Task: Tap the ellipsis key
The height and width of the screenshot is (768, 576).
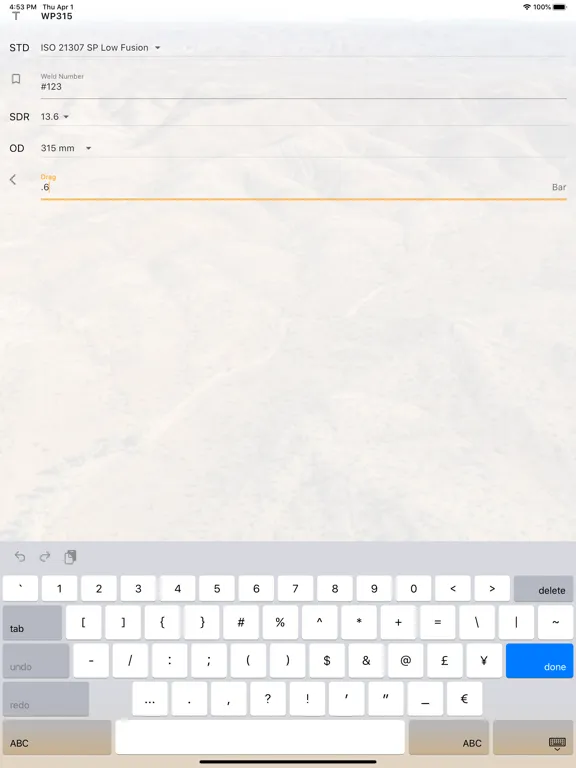Action: coord(150,699)
